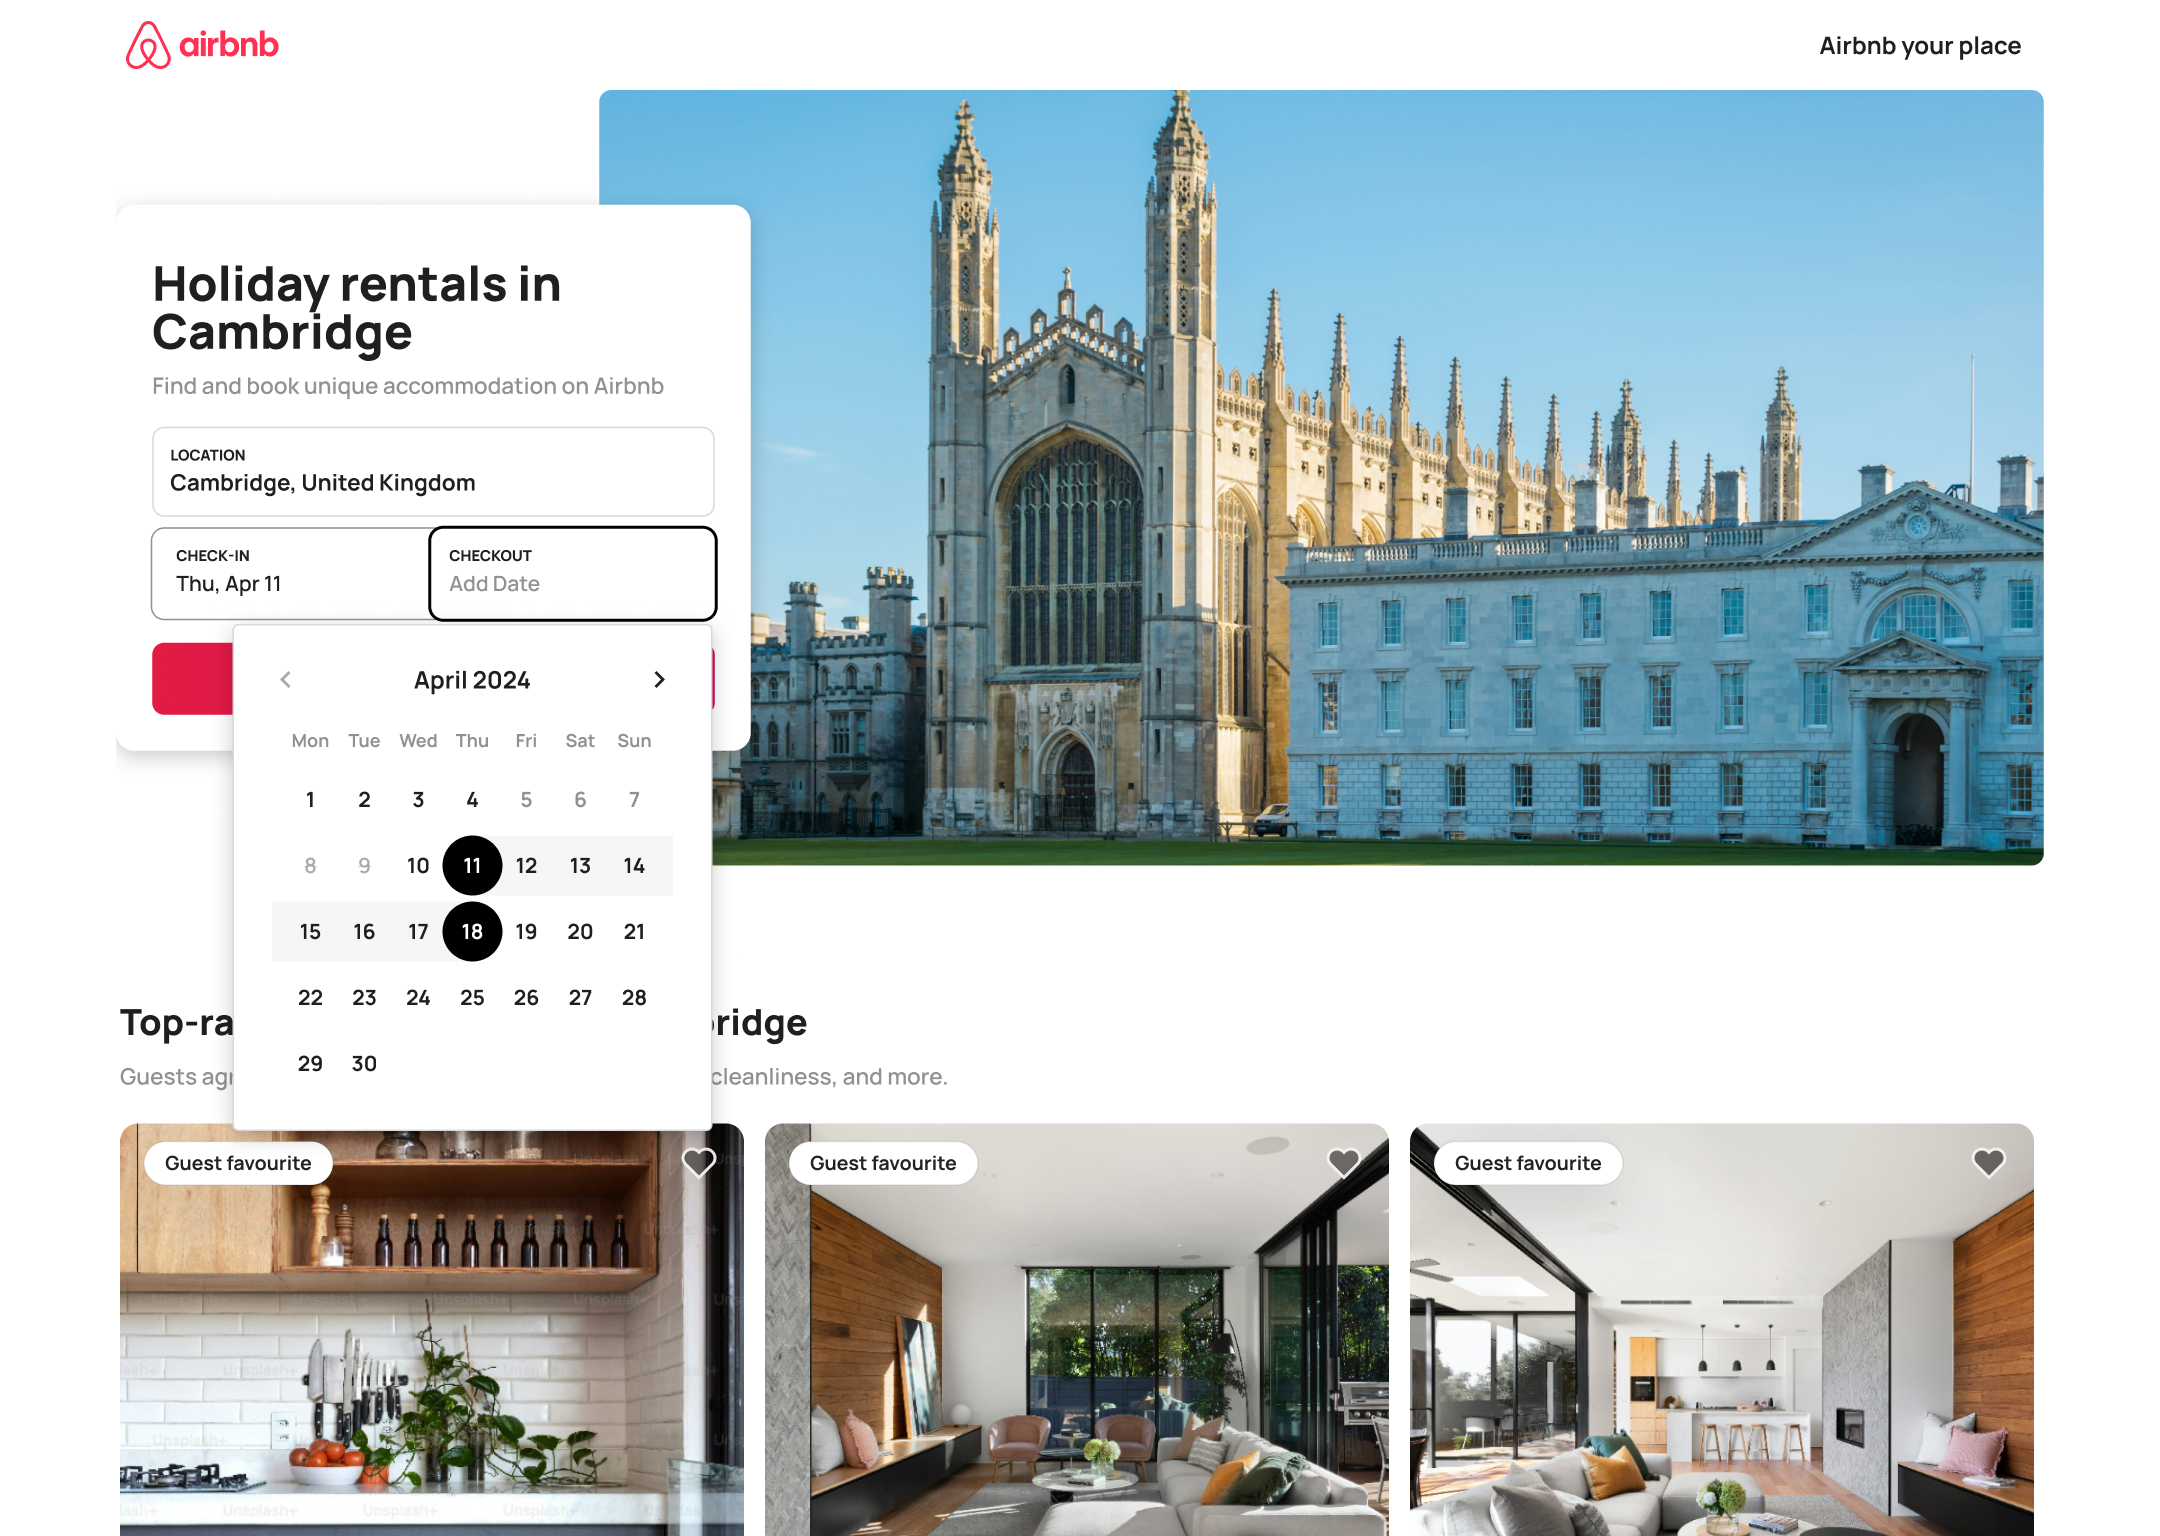Heart the third Guest favourite listing
This screenshot has width=2160, height=1536.
(1988, 1162)
